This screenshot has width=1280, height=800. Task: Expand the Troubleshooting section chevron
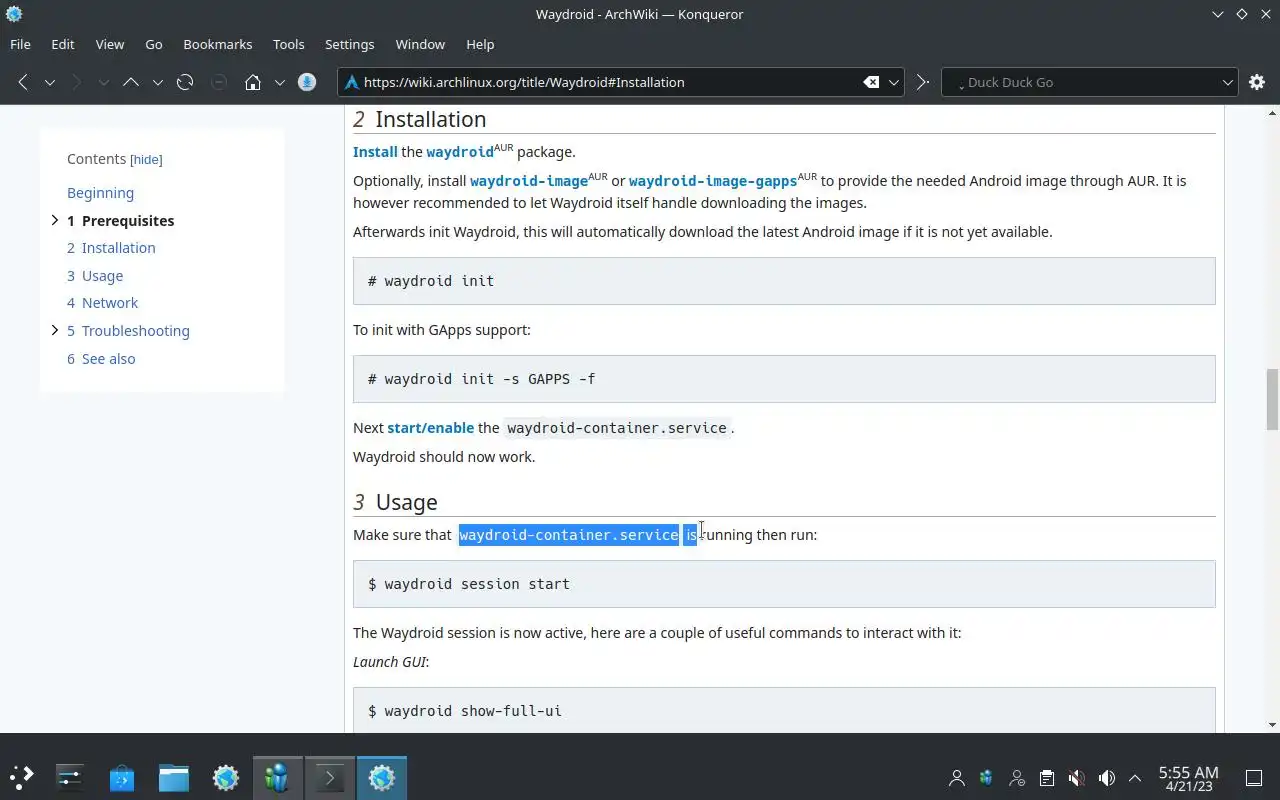[55, 330]
